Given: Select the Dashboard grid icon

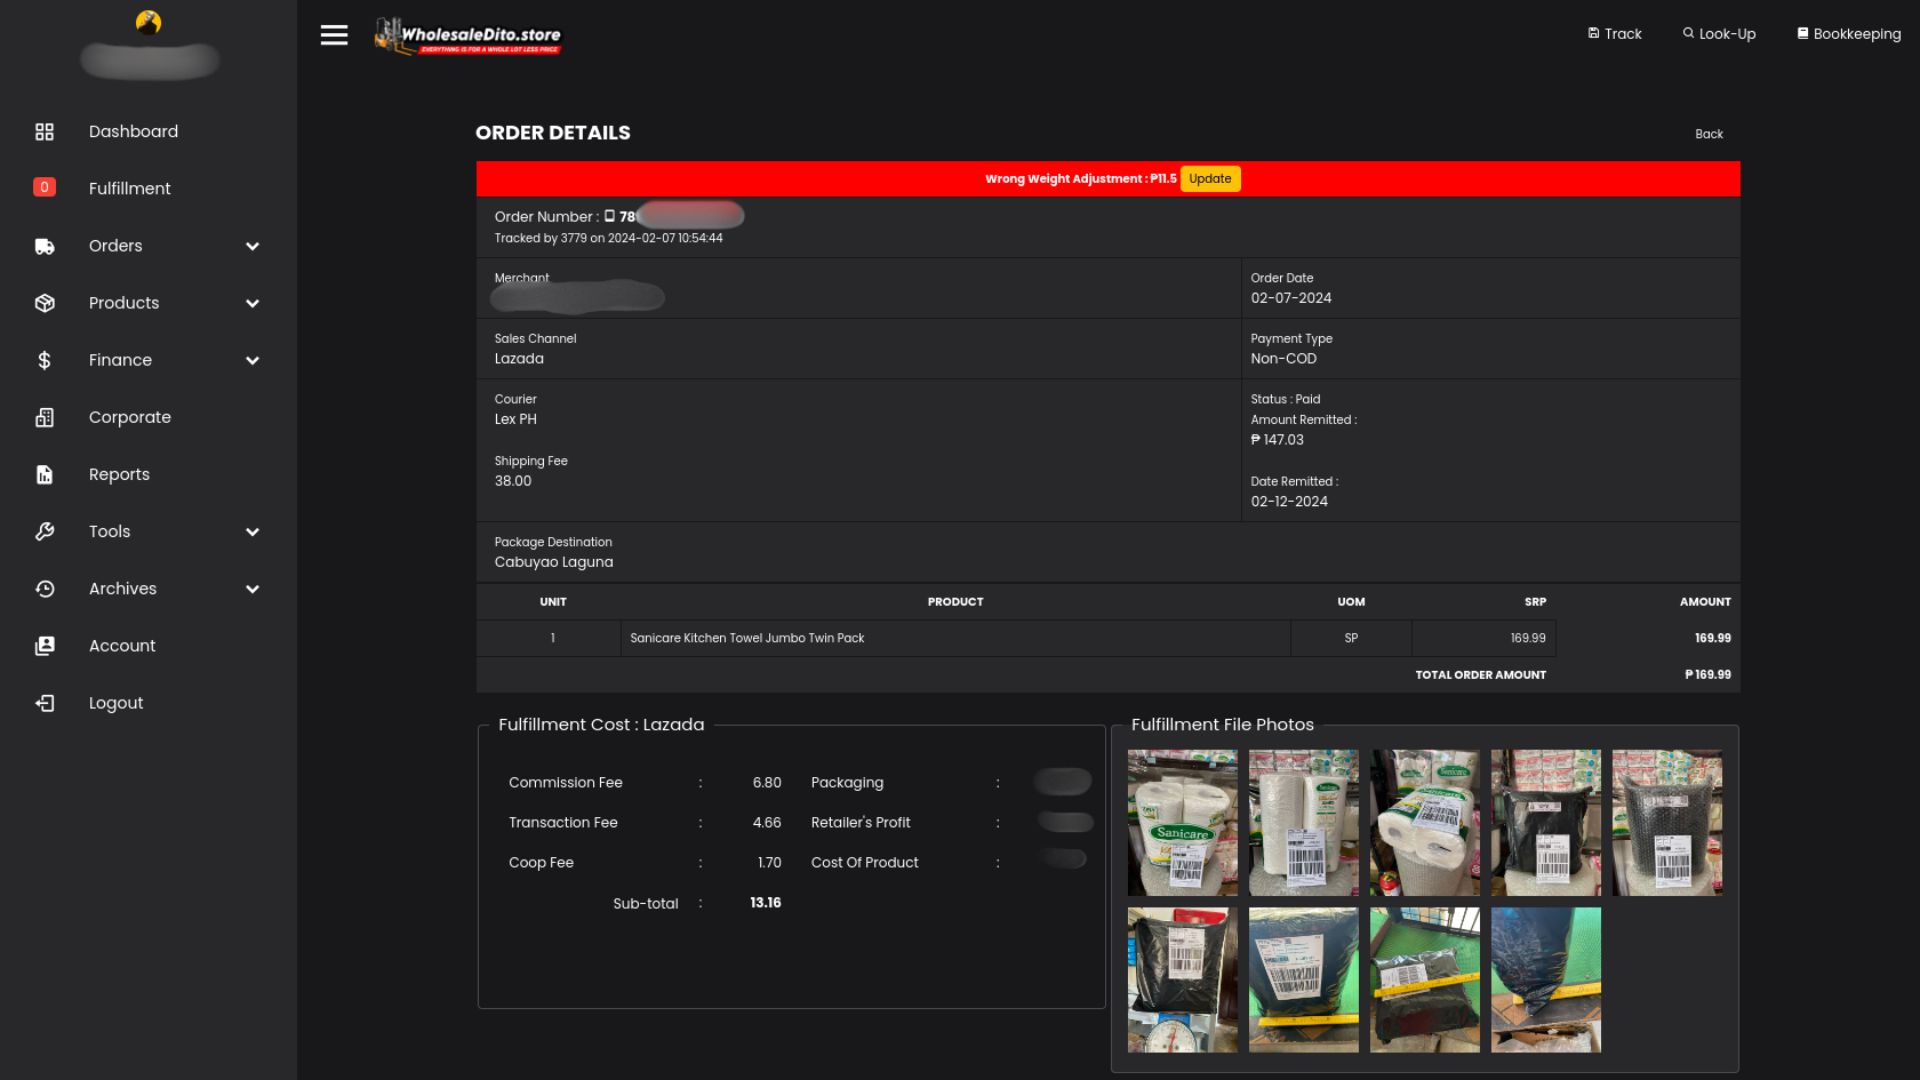Looking at the screenshot, I should point(45,131).
